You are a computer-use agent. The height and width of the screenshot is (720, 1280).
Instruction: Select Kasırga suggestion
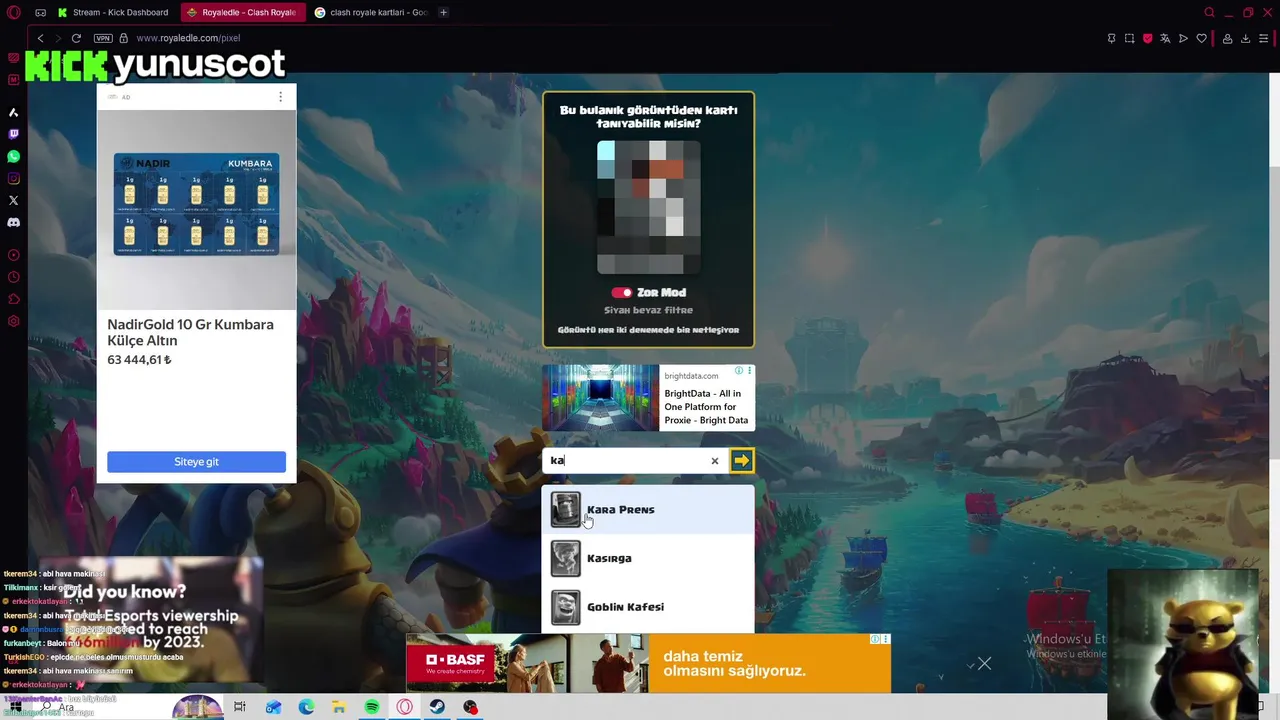648,558
